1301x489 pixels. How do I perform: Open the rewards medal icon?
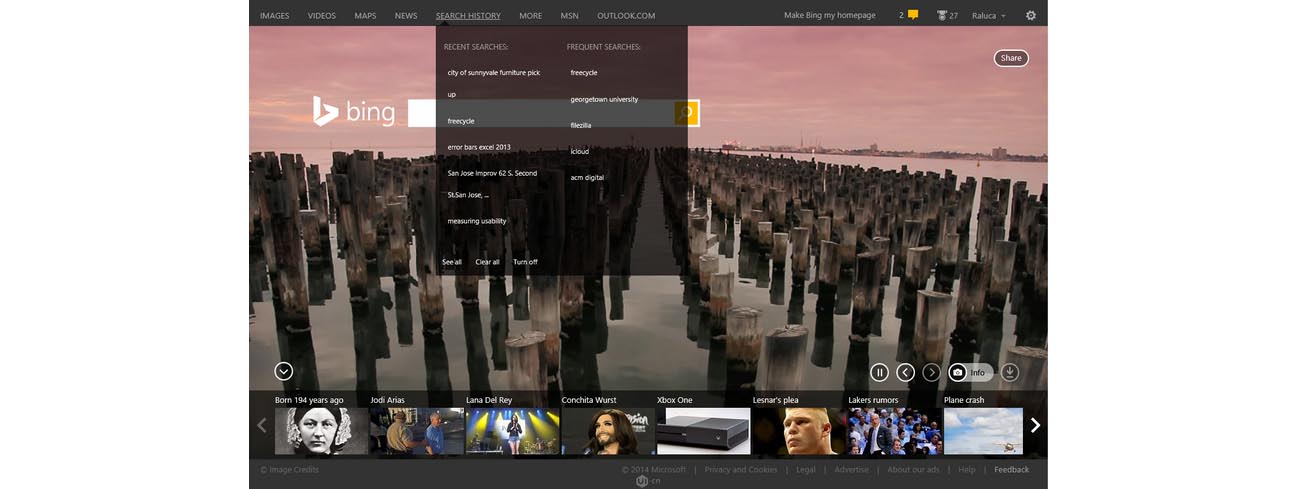942,15
